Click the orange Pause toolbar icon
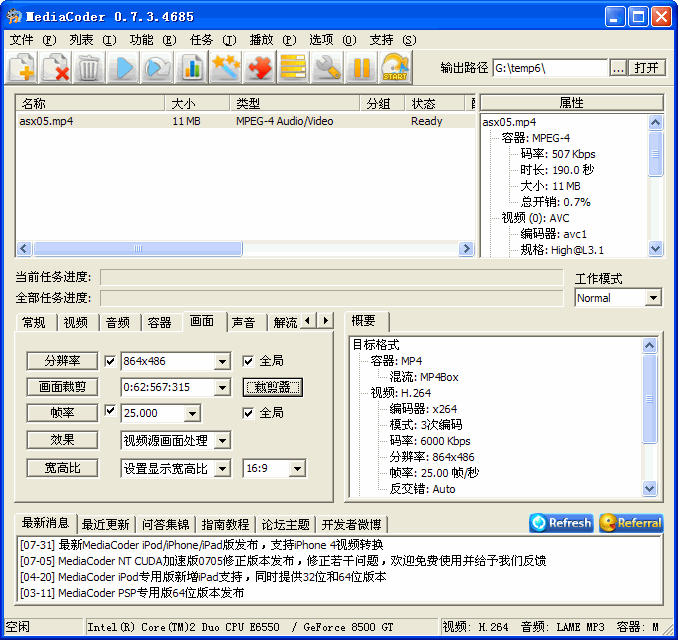Screen dimensions: 678x640 click(x=361, y=67)
